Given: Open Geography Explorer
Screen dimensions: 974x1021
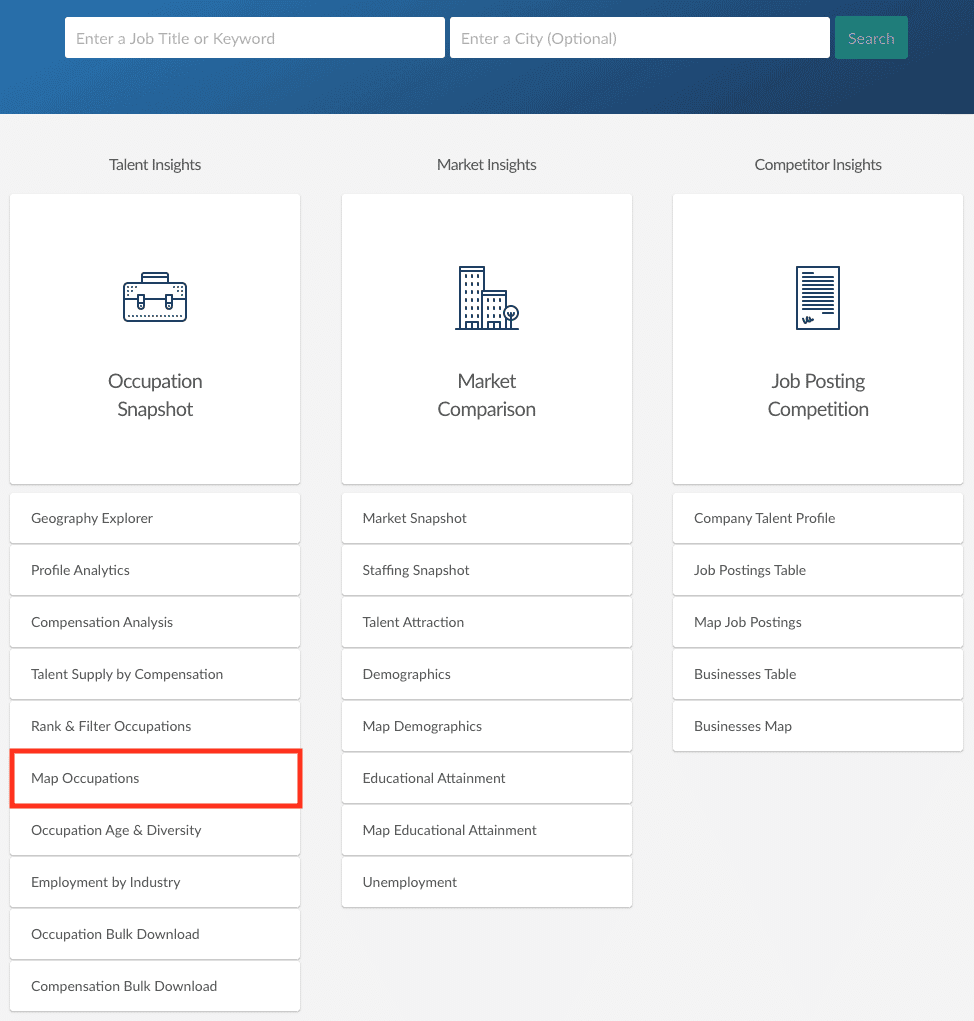Looking at the screenshot, I should (x=155, y=518).
